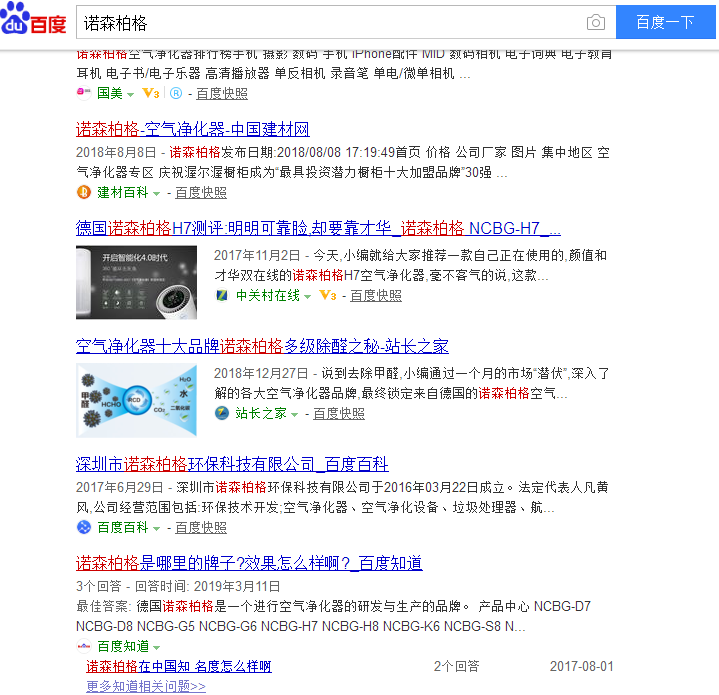Image resolution: width=719 pixels, height=695 pixels.
Task: Click the 百度百科 blue favicon
Action: point(83,527)
